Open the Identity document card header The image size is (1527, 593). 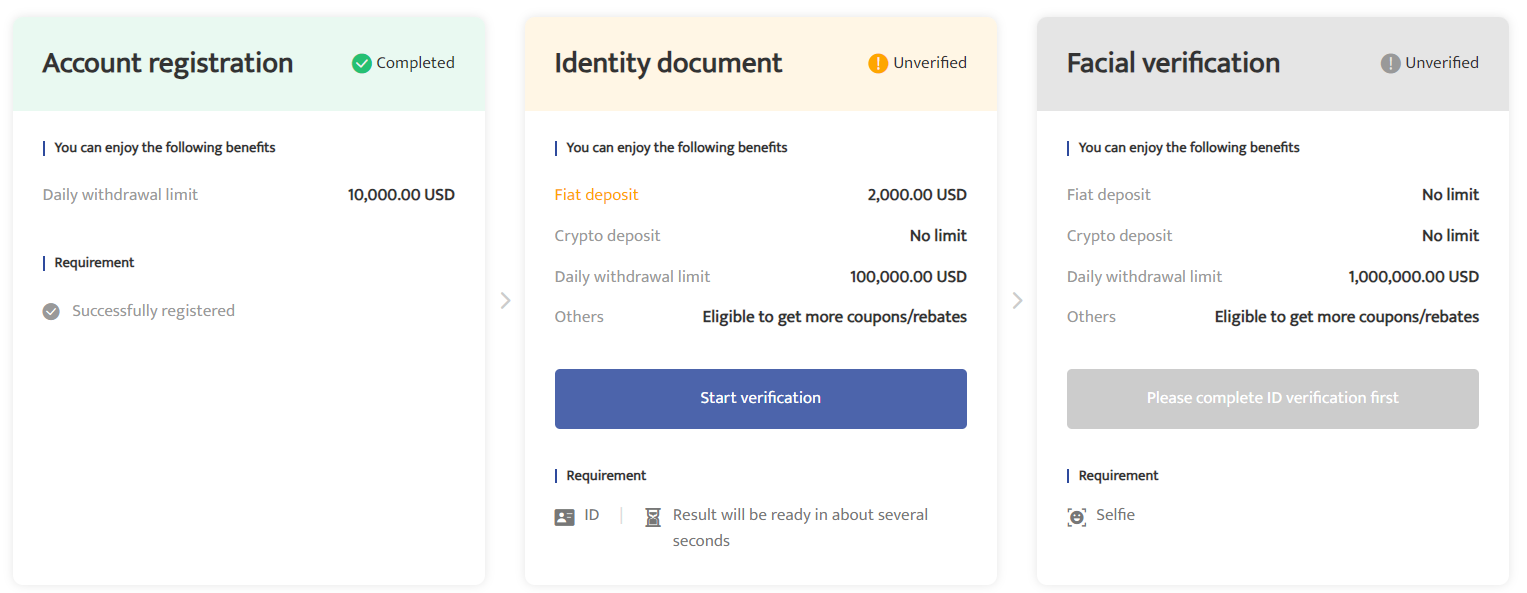click(x=761, y=63)
